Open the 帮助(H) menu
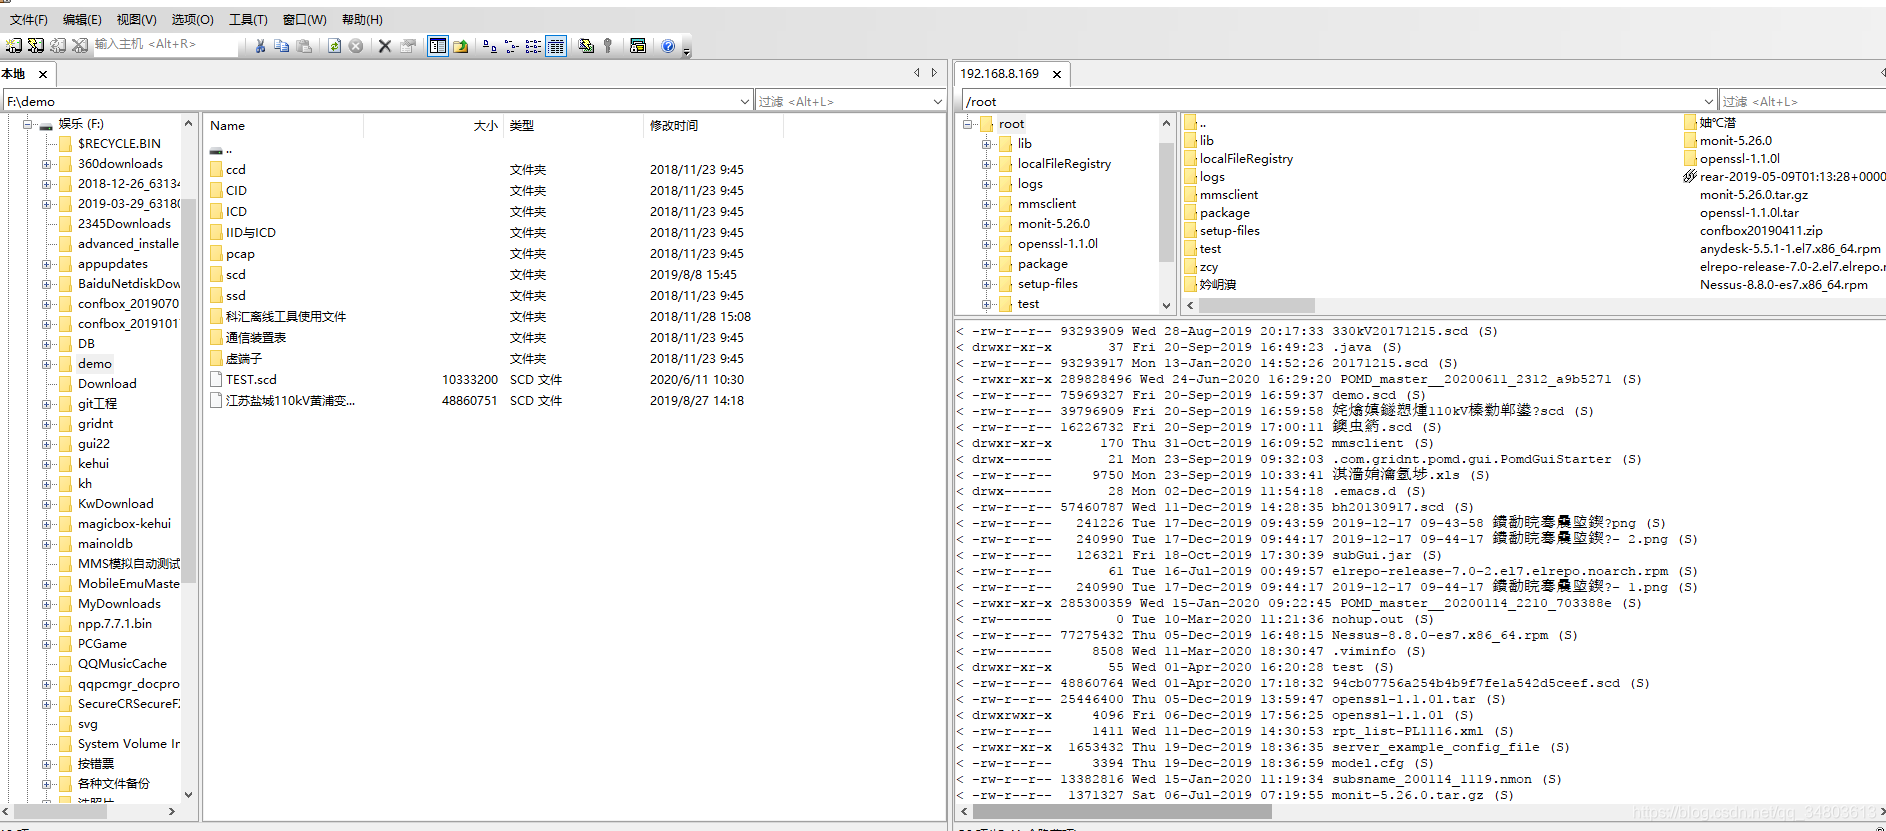1886x831 pixels. 362,19
